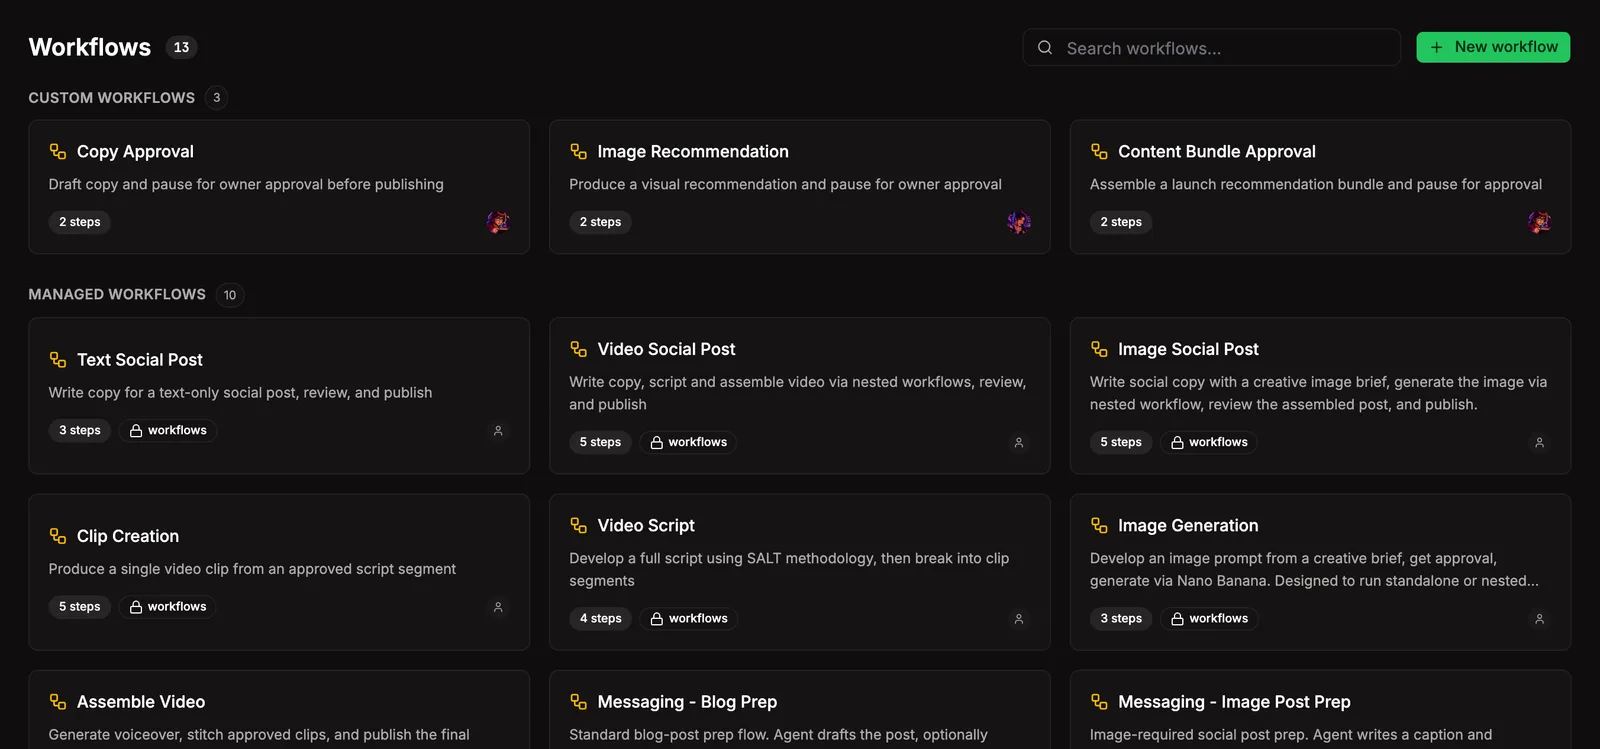Click owner avatar on Content Bundle Approval card

[x=1540, y=222]
